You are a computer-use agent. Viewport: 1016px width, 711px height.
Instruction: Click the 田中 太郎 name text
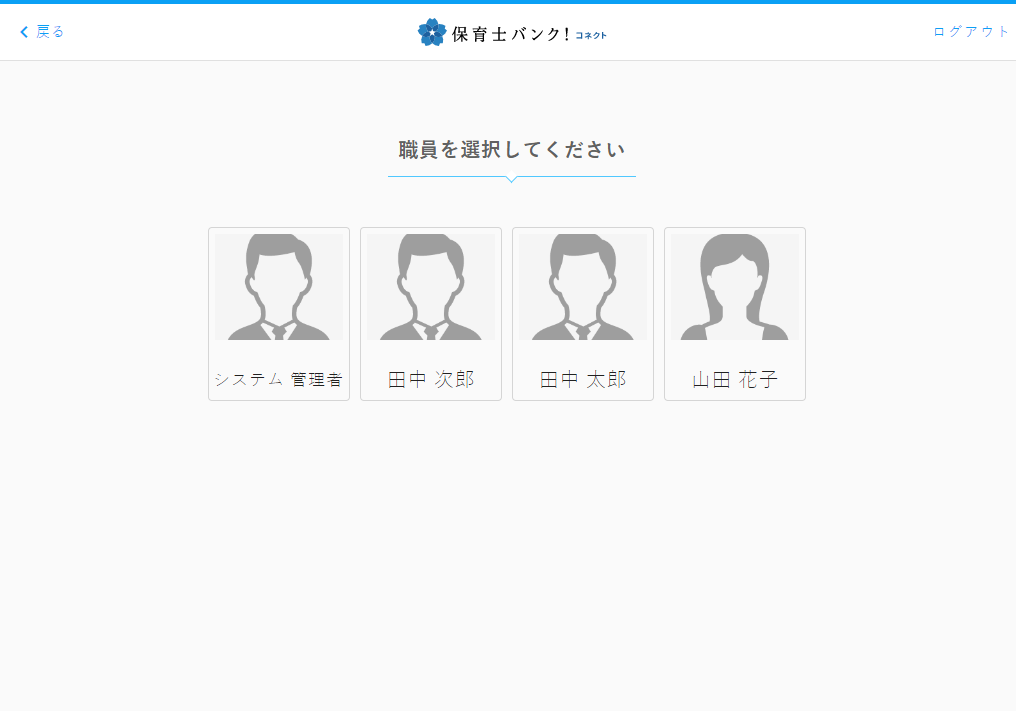click(583, 380)
